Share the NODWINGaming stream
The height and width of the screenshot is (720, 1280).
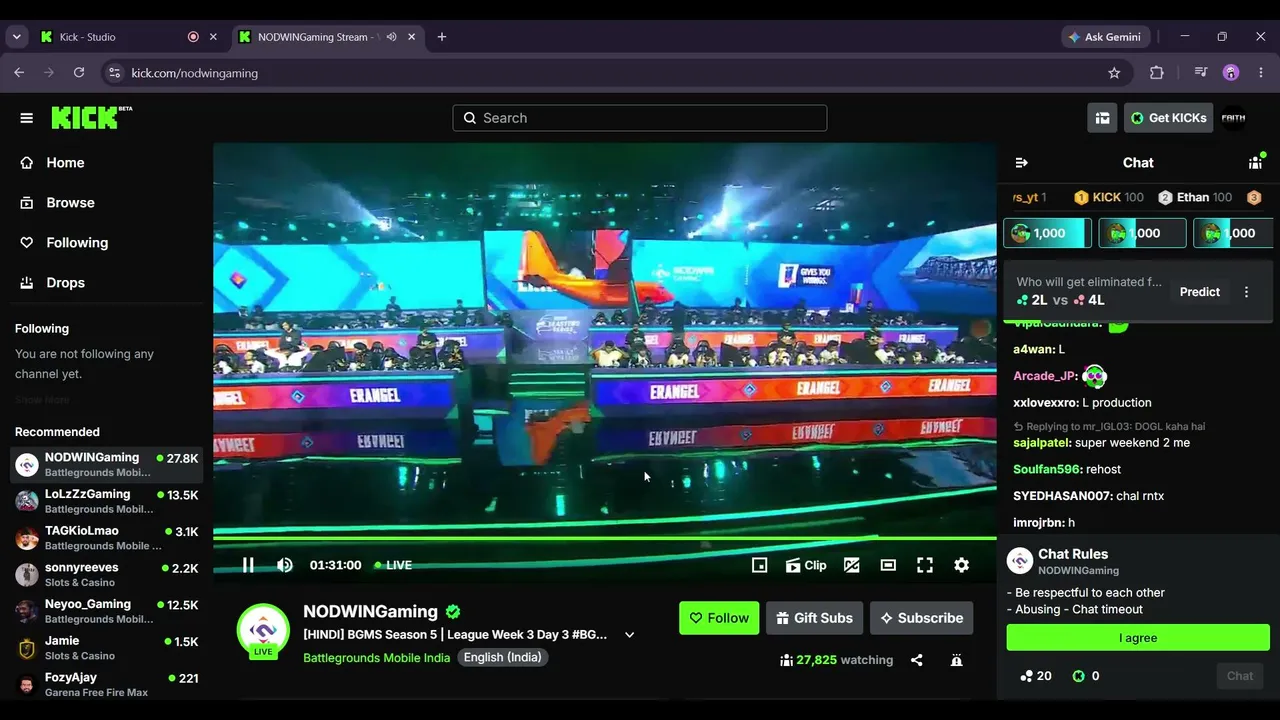click(917, 660)
